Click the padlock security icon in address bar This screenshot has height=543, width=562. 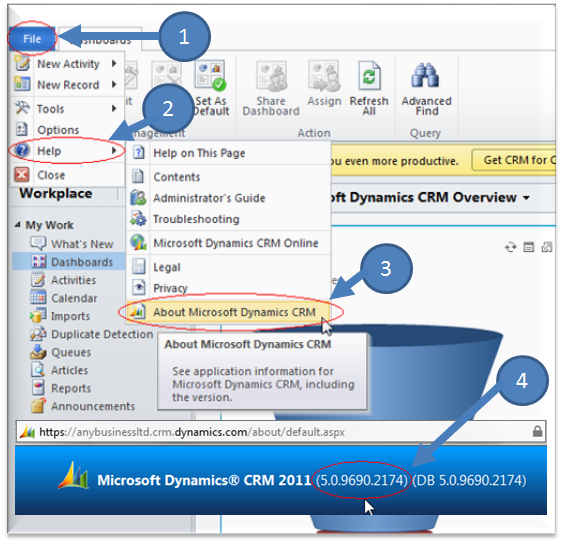tap(537, 431)
